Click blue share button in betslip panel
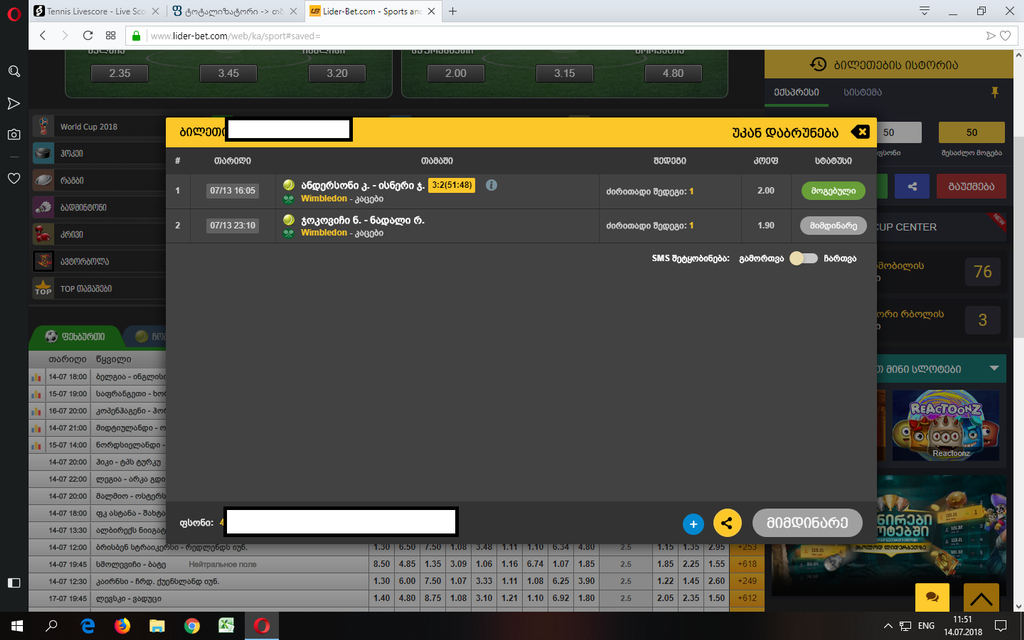This screenshot has width=1024, height=640. [x=912, y=186]
